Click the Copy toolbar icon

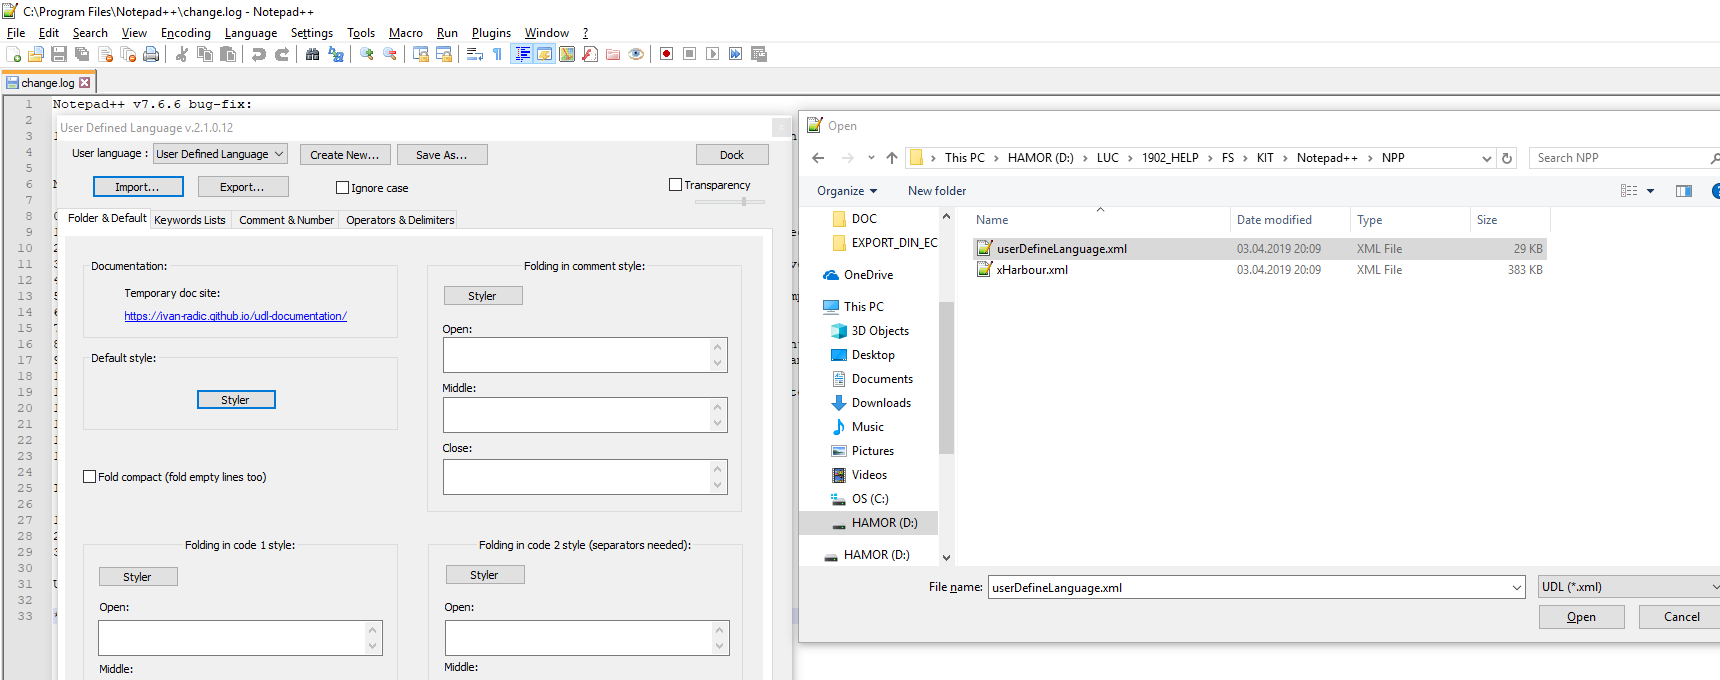tap(205, 54)
